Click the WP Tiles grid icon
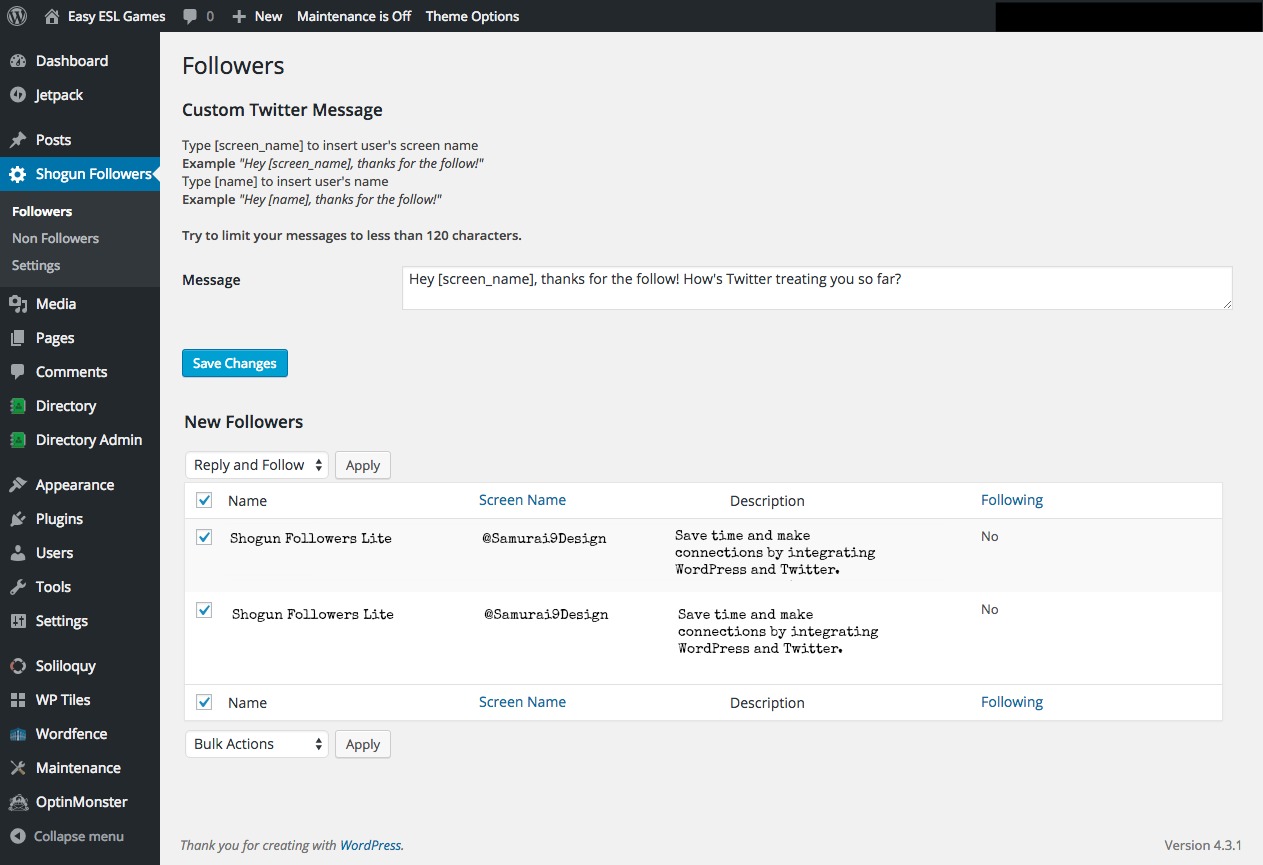The width and height of the screenshot is (1263, 865). pos(18,700)
